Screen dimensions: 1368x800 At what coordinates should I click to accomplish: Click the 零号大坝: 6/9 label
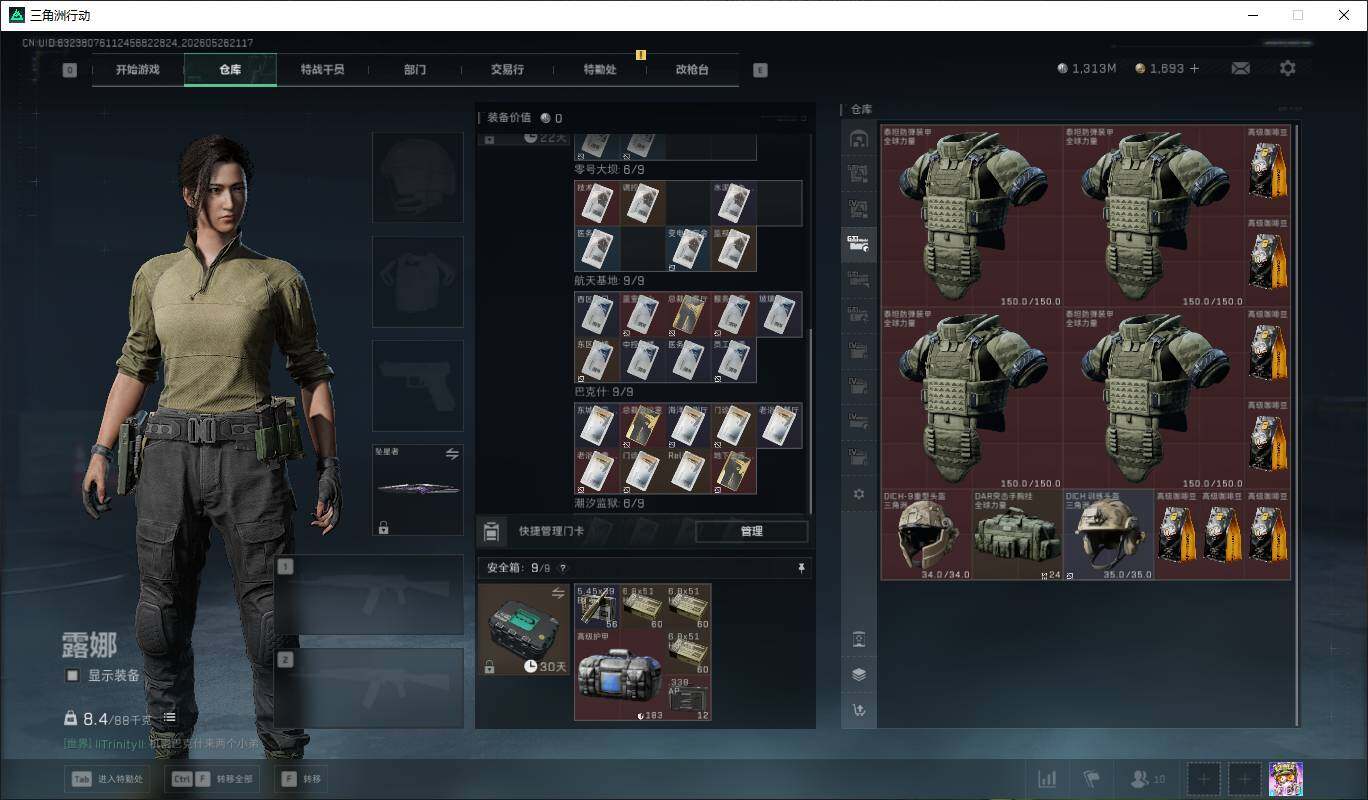(609, 170)
